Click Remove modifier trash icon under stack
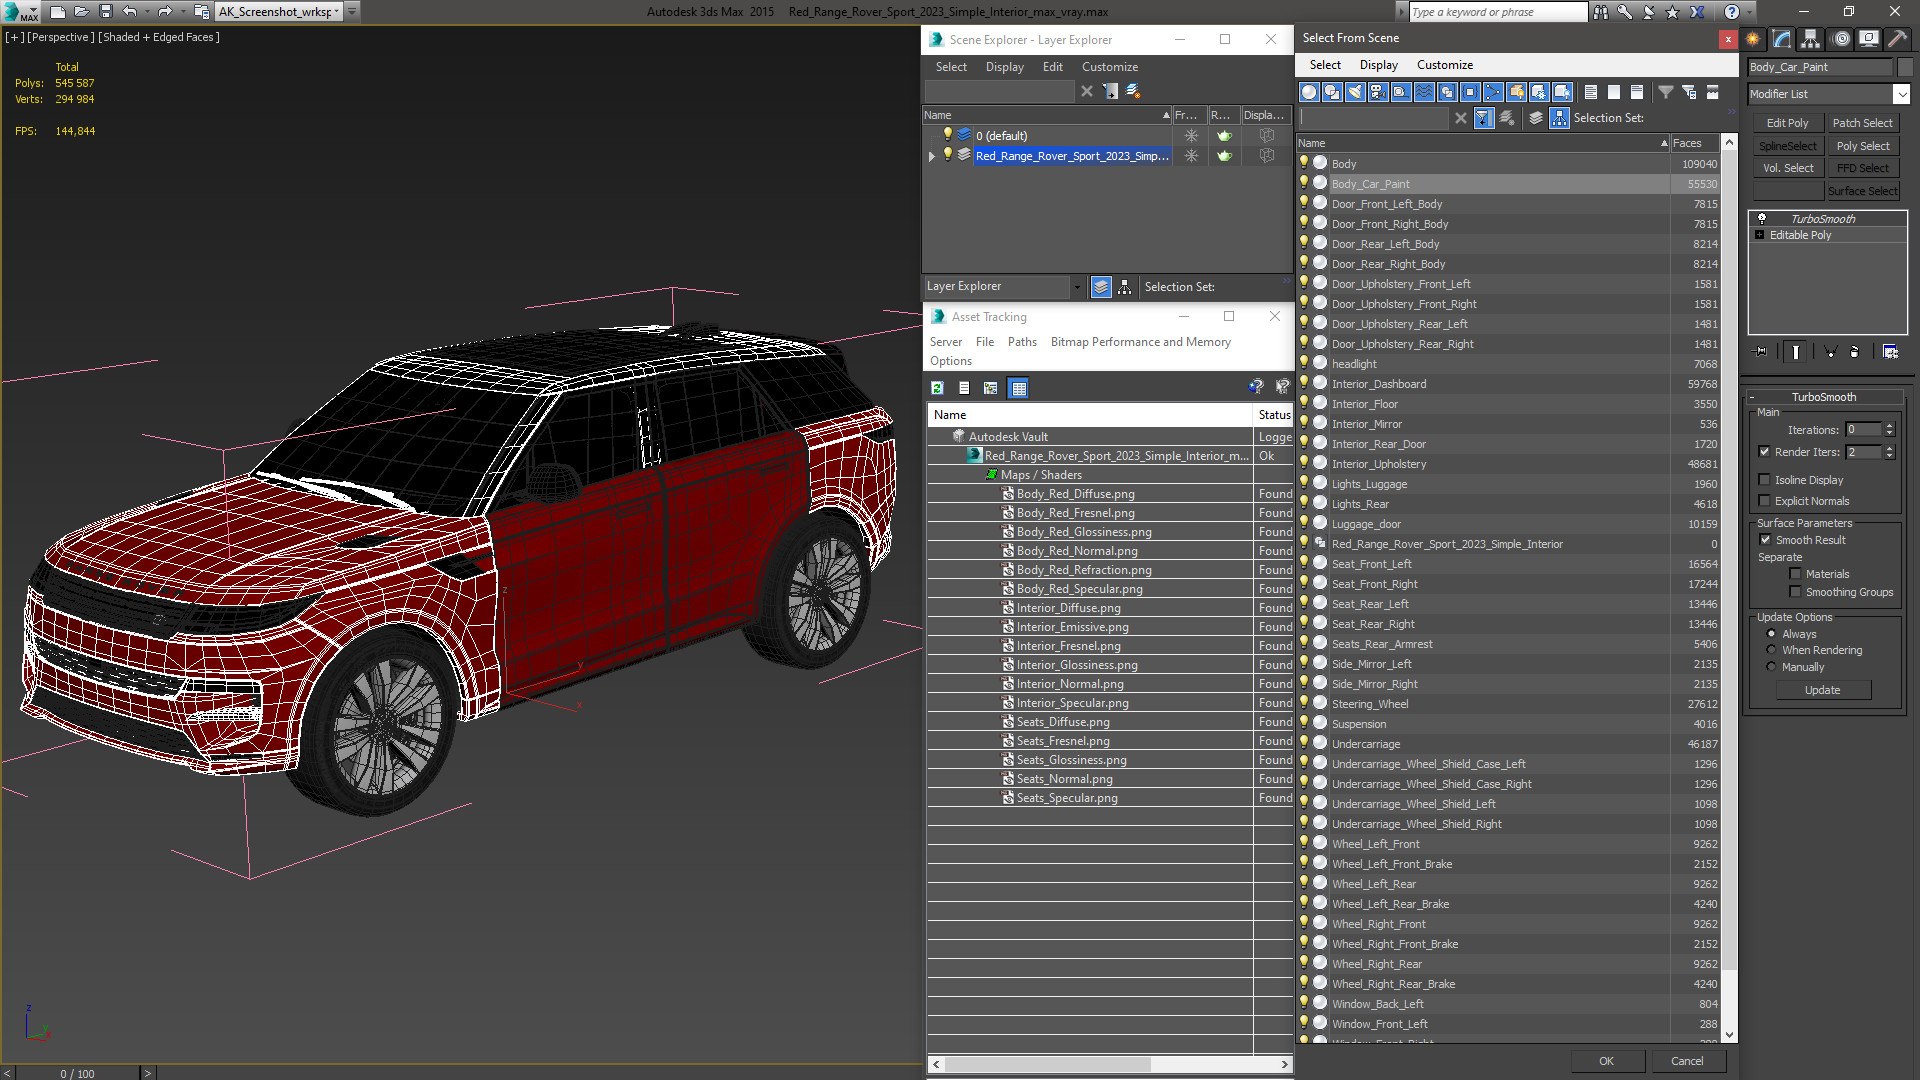 (1854, 352)
